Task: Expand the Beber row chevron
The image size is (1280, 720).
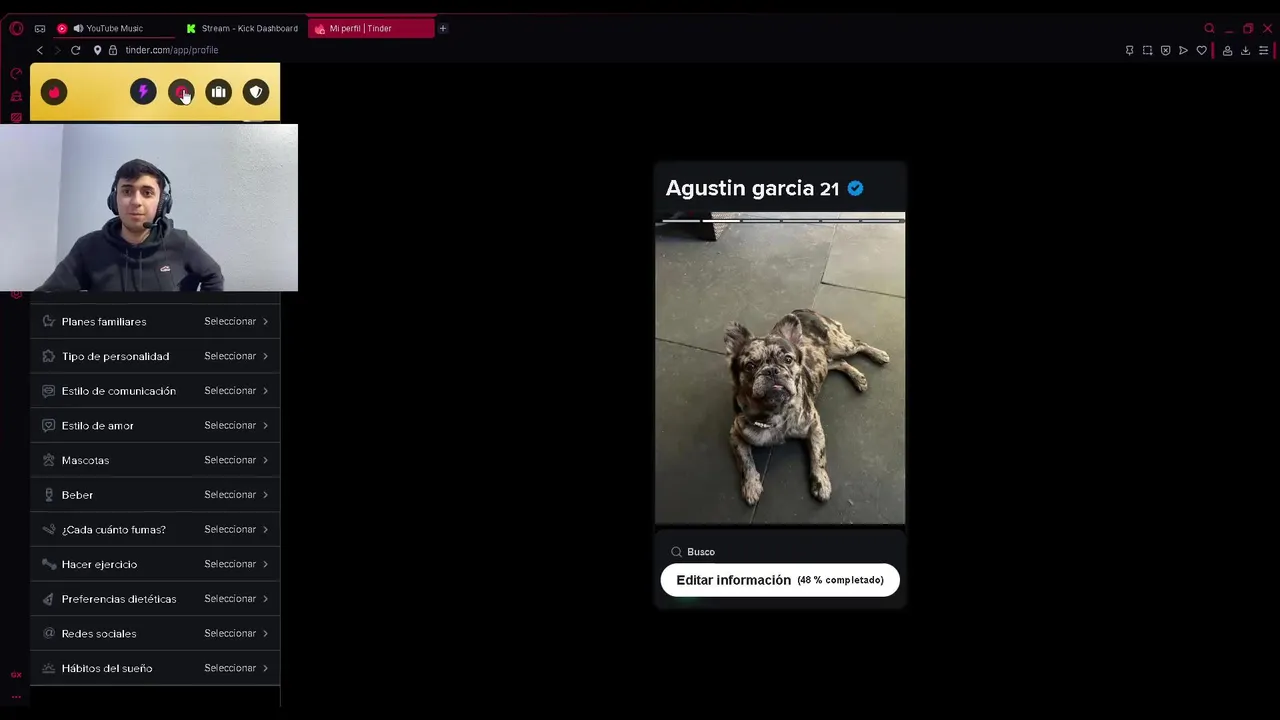Action: point(265,495)
